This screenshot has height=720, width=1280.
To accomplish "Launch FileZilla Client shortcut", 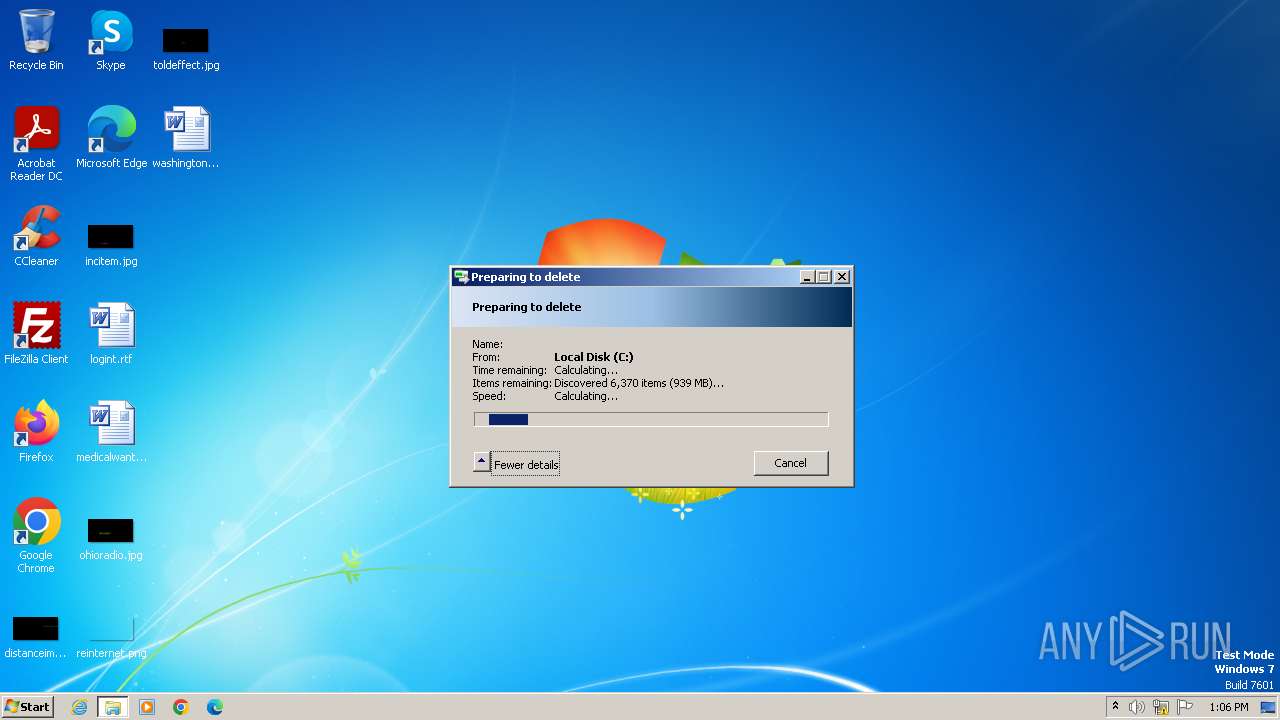I will [x=36, y=334].
